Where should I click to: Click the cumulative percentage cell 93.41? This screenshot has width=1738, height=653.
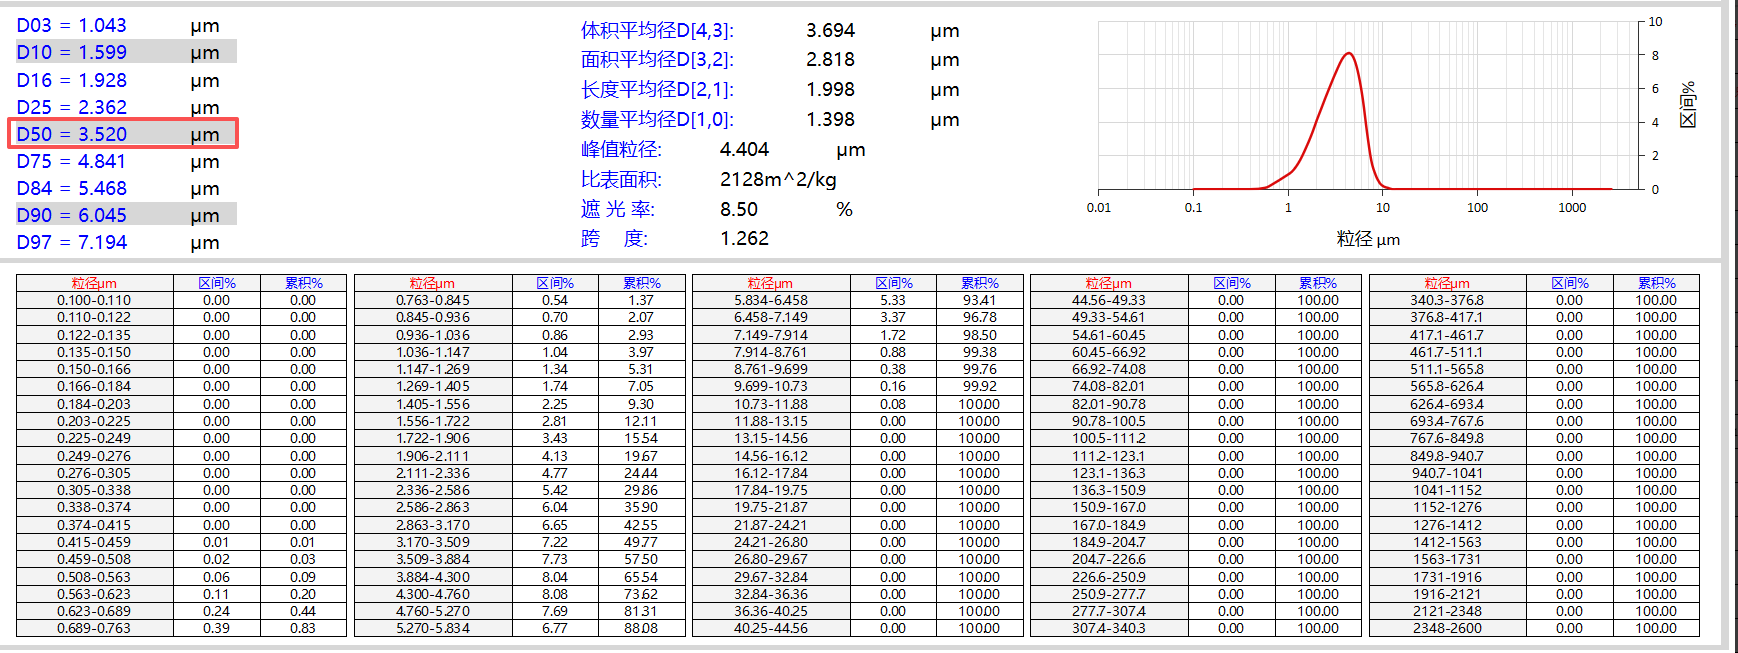(x=979, y=300)
